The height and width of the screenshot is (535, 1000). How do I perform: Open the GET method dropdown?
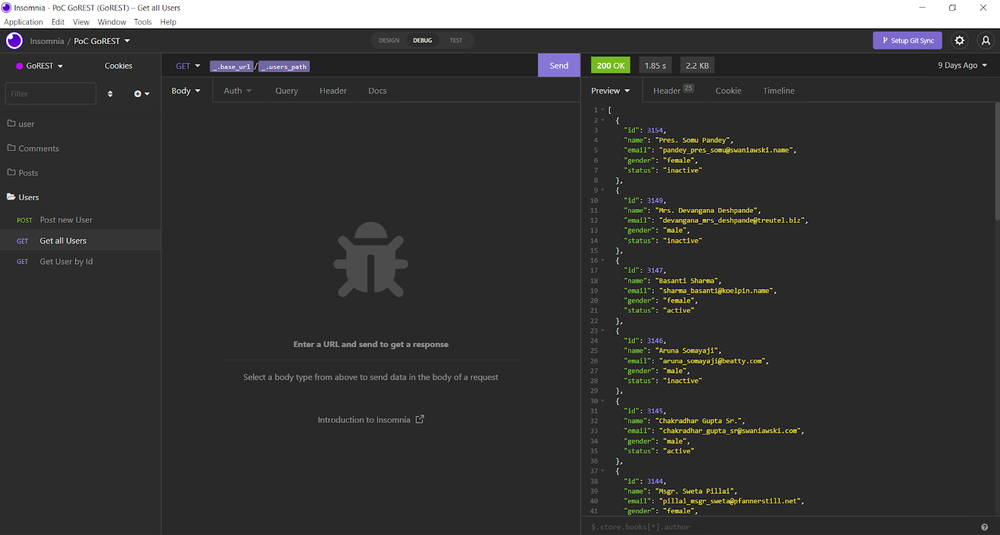188,66
